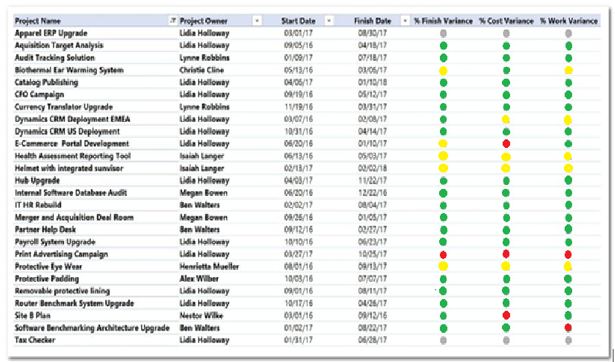Click the red work variance indicator for Print Advertising Campaign
The image size is (615, 362).
click(x=568, y=255)
